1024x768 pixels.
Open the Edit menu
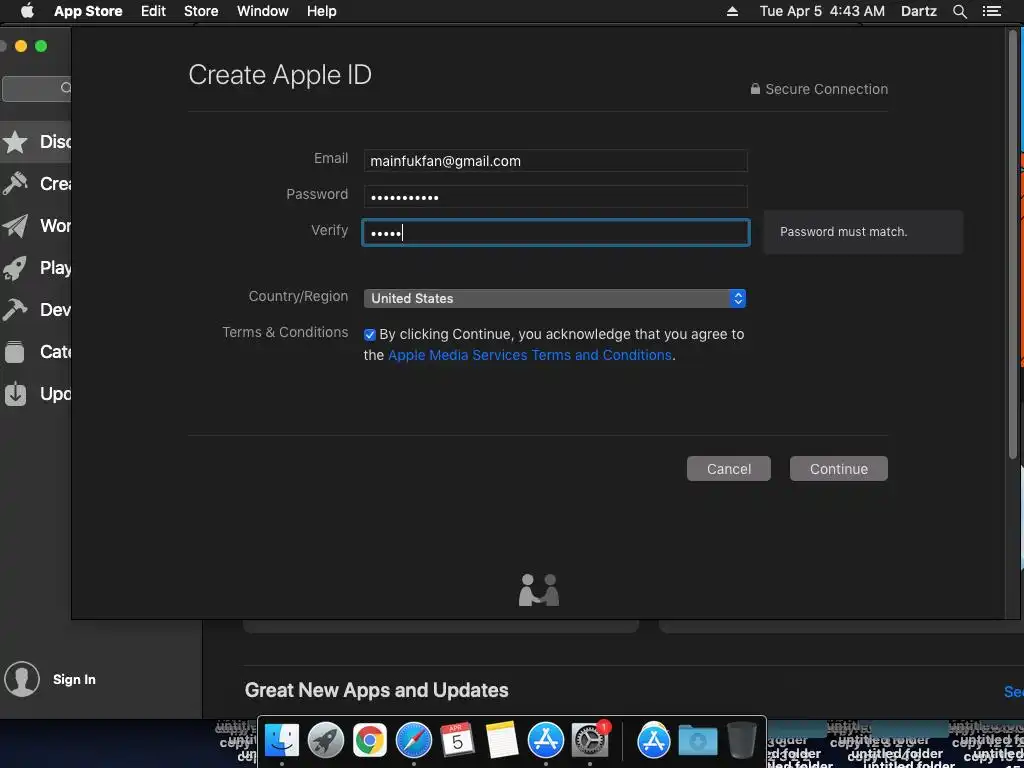tap(153, 11)
